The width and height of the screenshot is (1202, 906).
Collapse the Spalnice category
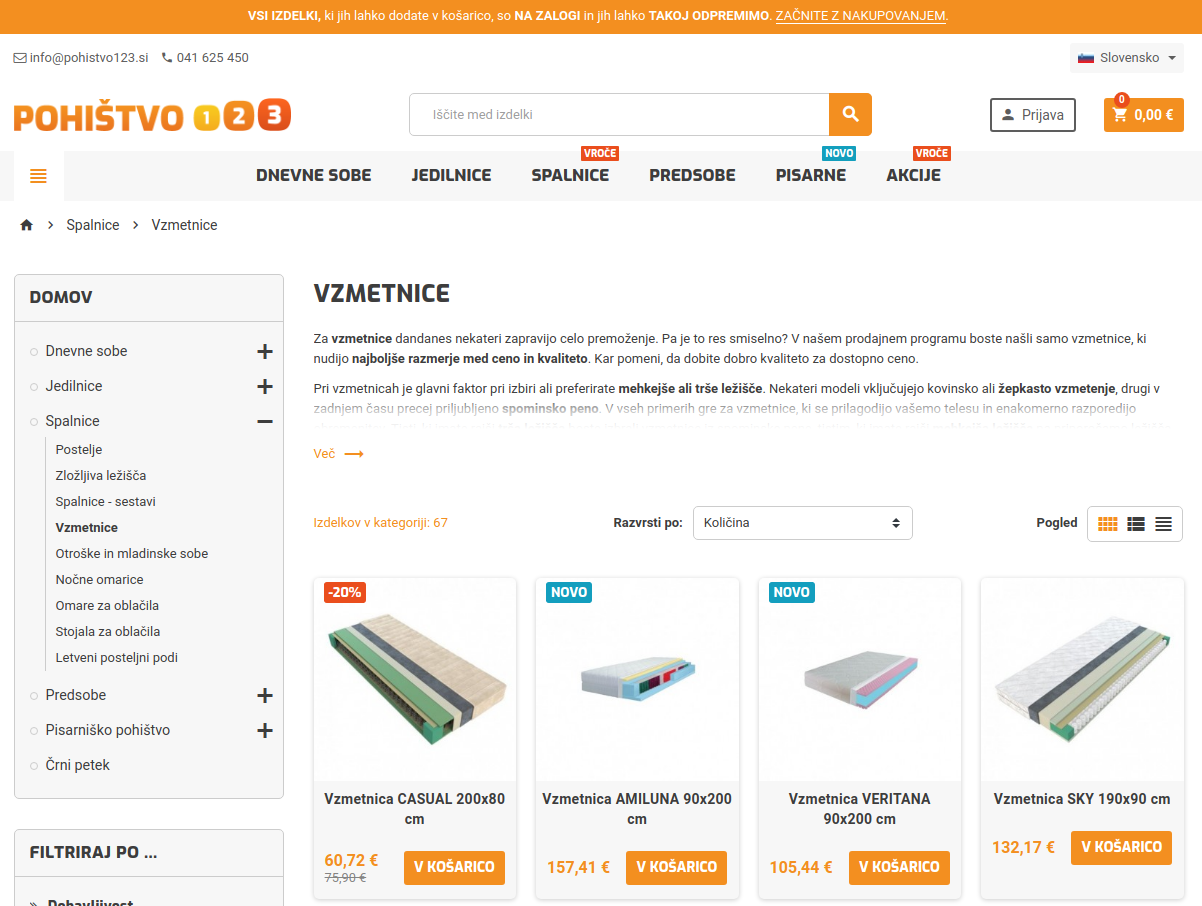pos(265,421)
